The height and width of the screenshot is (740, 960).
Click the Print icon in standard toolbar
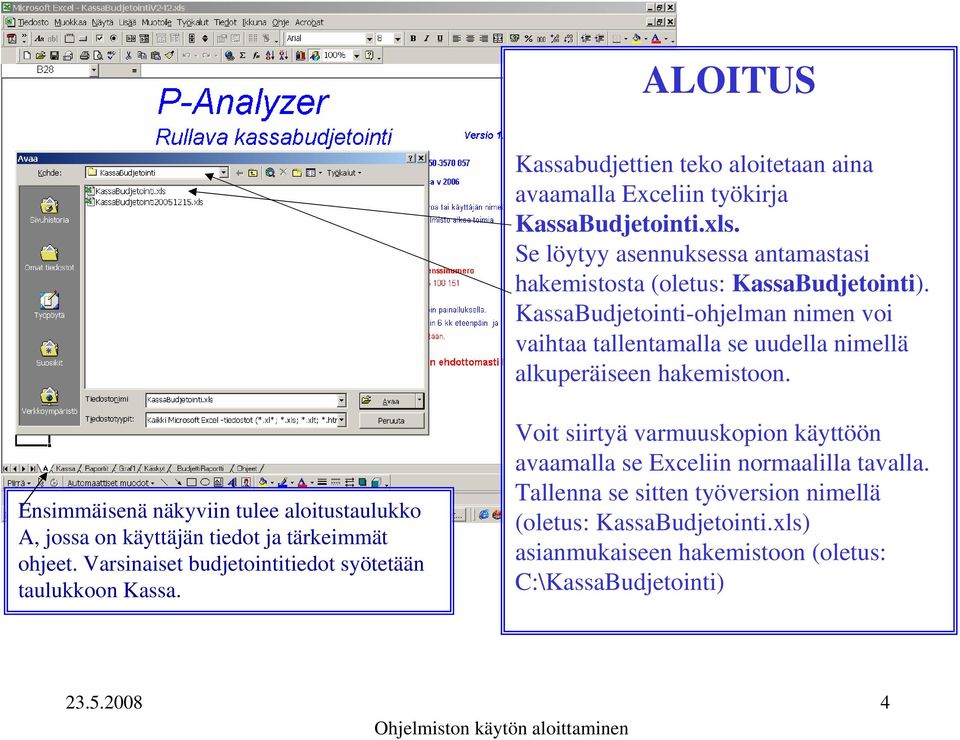[x=84, y=56]
